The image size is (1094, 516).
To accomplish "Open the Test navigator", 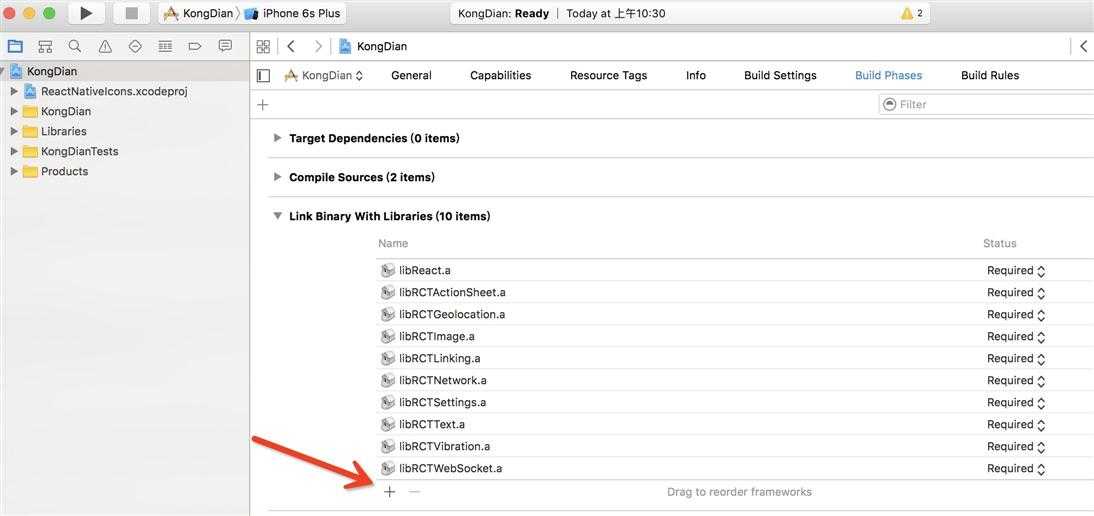I will click(135, 47).
